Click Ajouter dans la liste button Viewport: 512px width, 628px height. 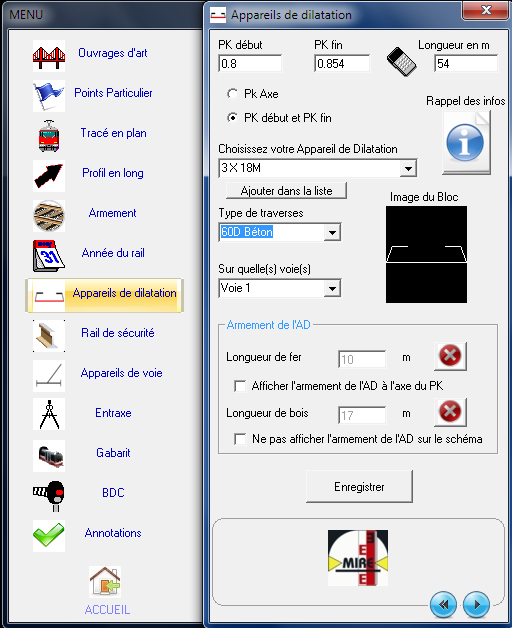tap(286, 191)
